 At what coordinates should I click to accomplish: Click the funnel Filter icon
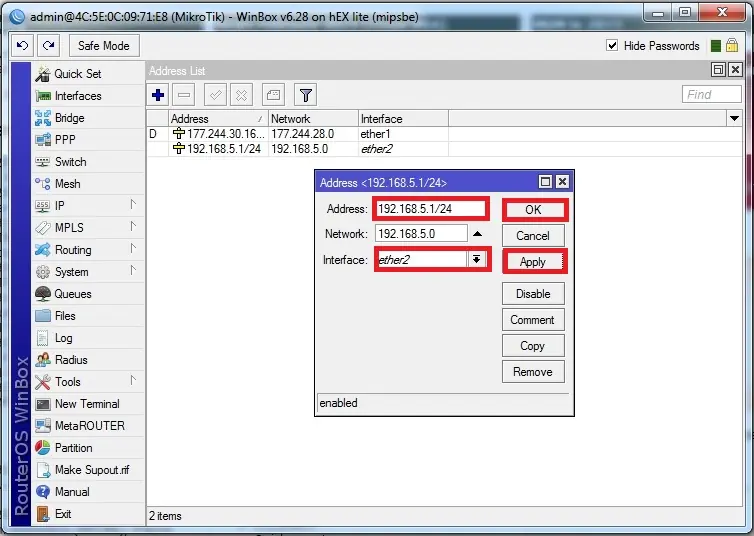tap(305, 95)
